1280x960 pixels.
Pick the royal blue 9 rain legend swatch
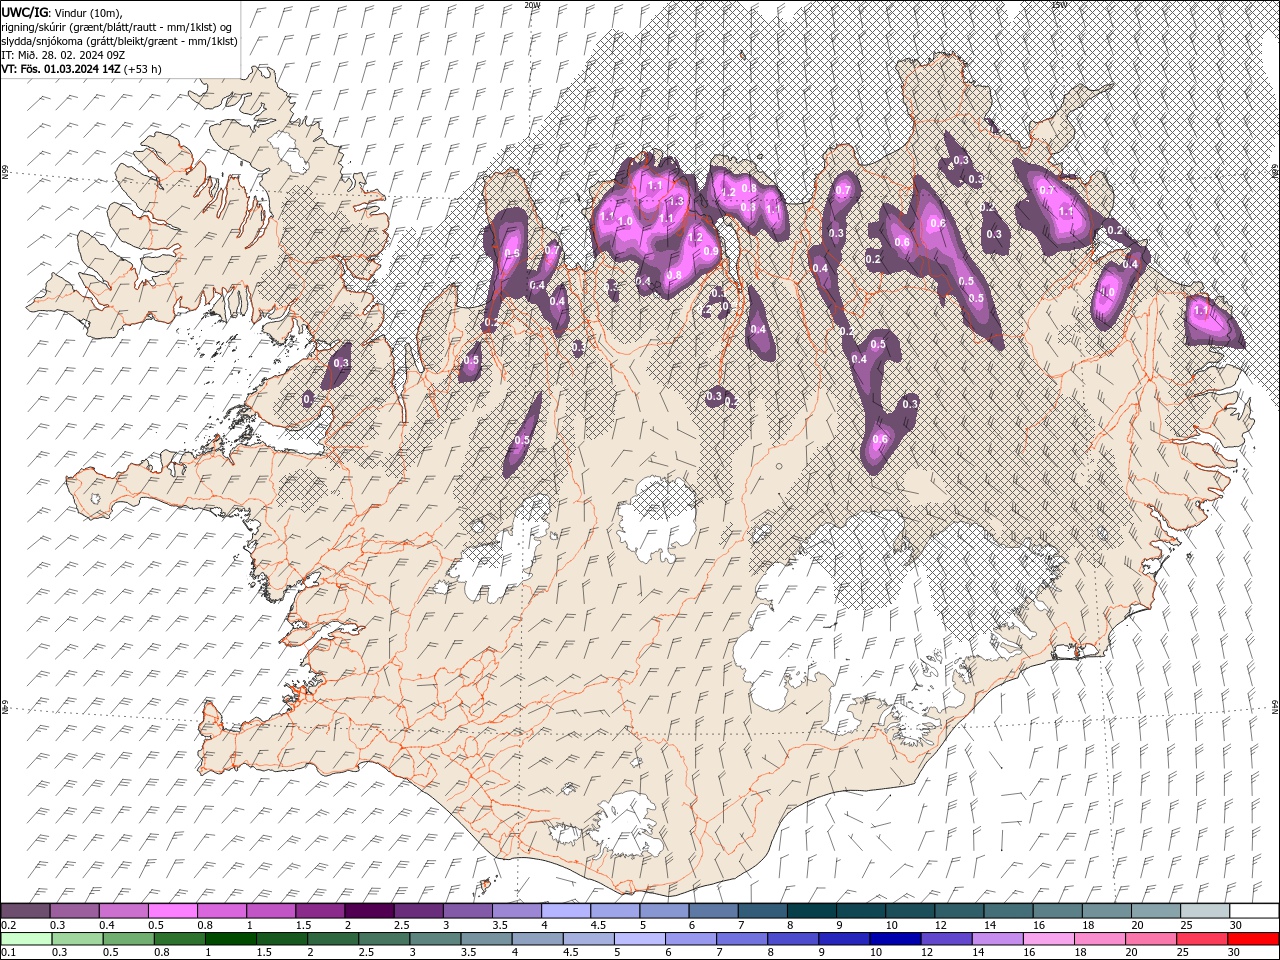click(x=845, y=939)
